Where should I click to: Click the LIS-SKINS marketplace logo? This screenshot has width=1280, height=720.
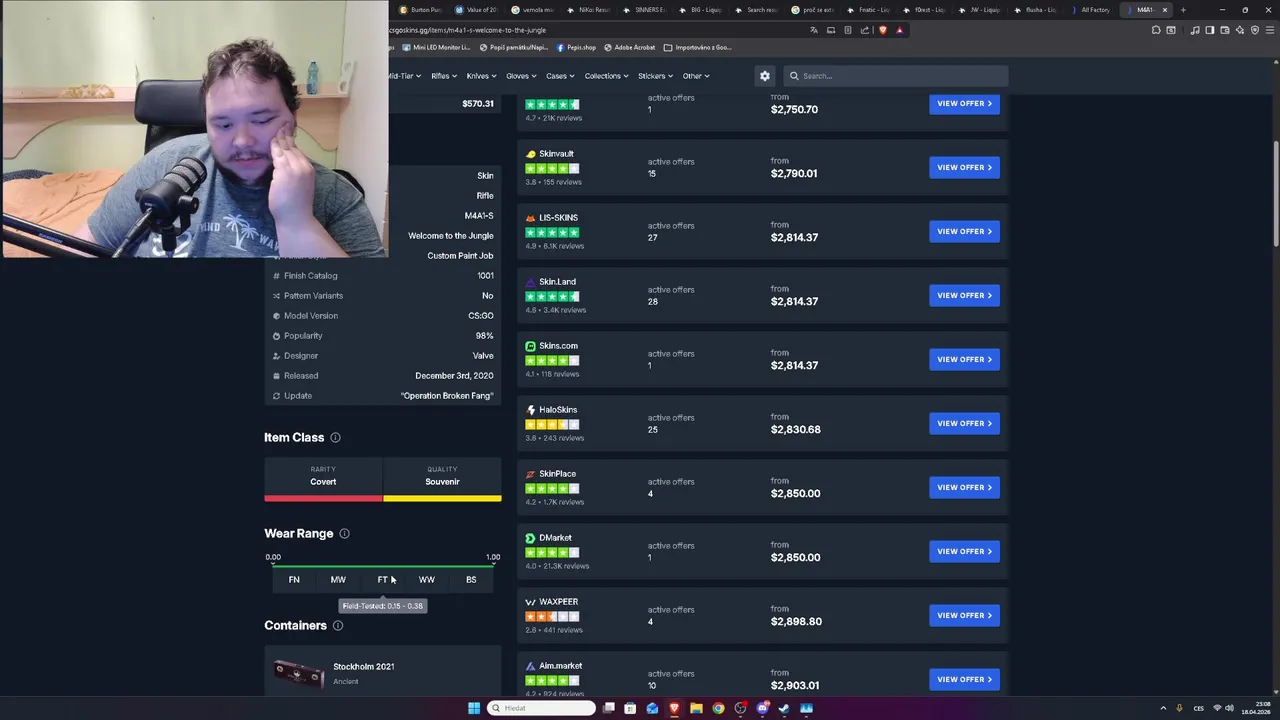[530, 218]
